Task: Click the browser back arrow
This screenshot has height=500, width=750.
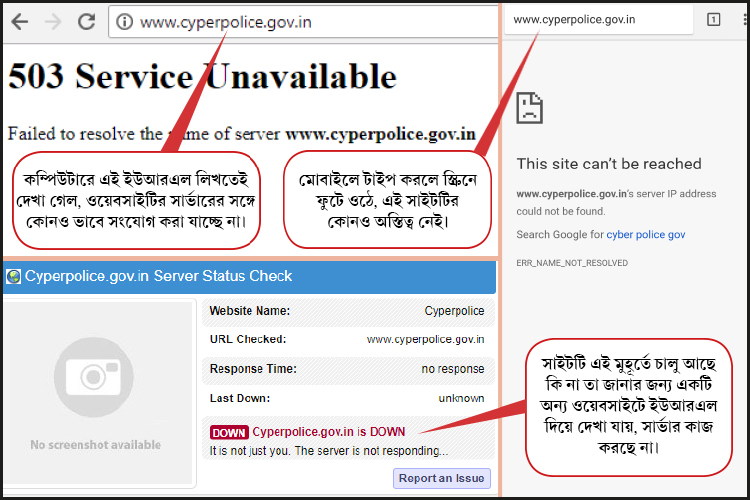Action: tap(21, 21)
